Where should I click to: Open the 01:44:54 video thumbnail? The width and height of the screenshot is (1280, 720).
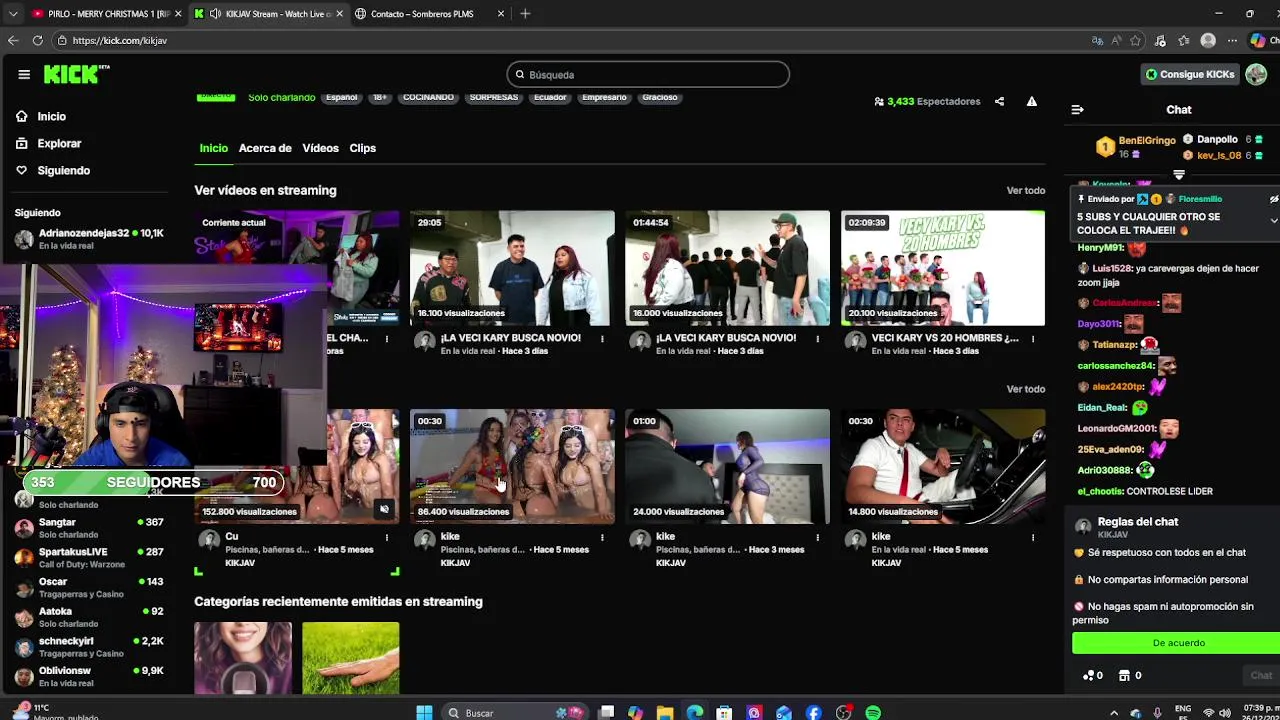(727, 268)
